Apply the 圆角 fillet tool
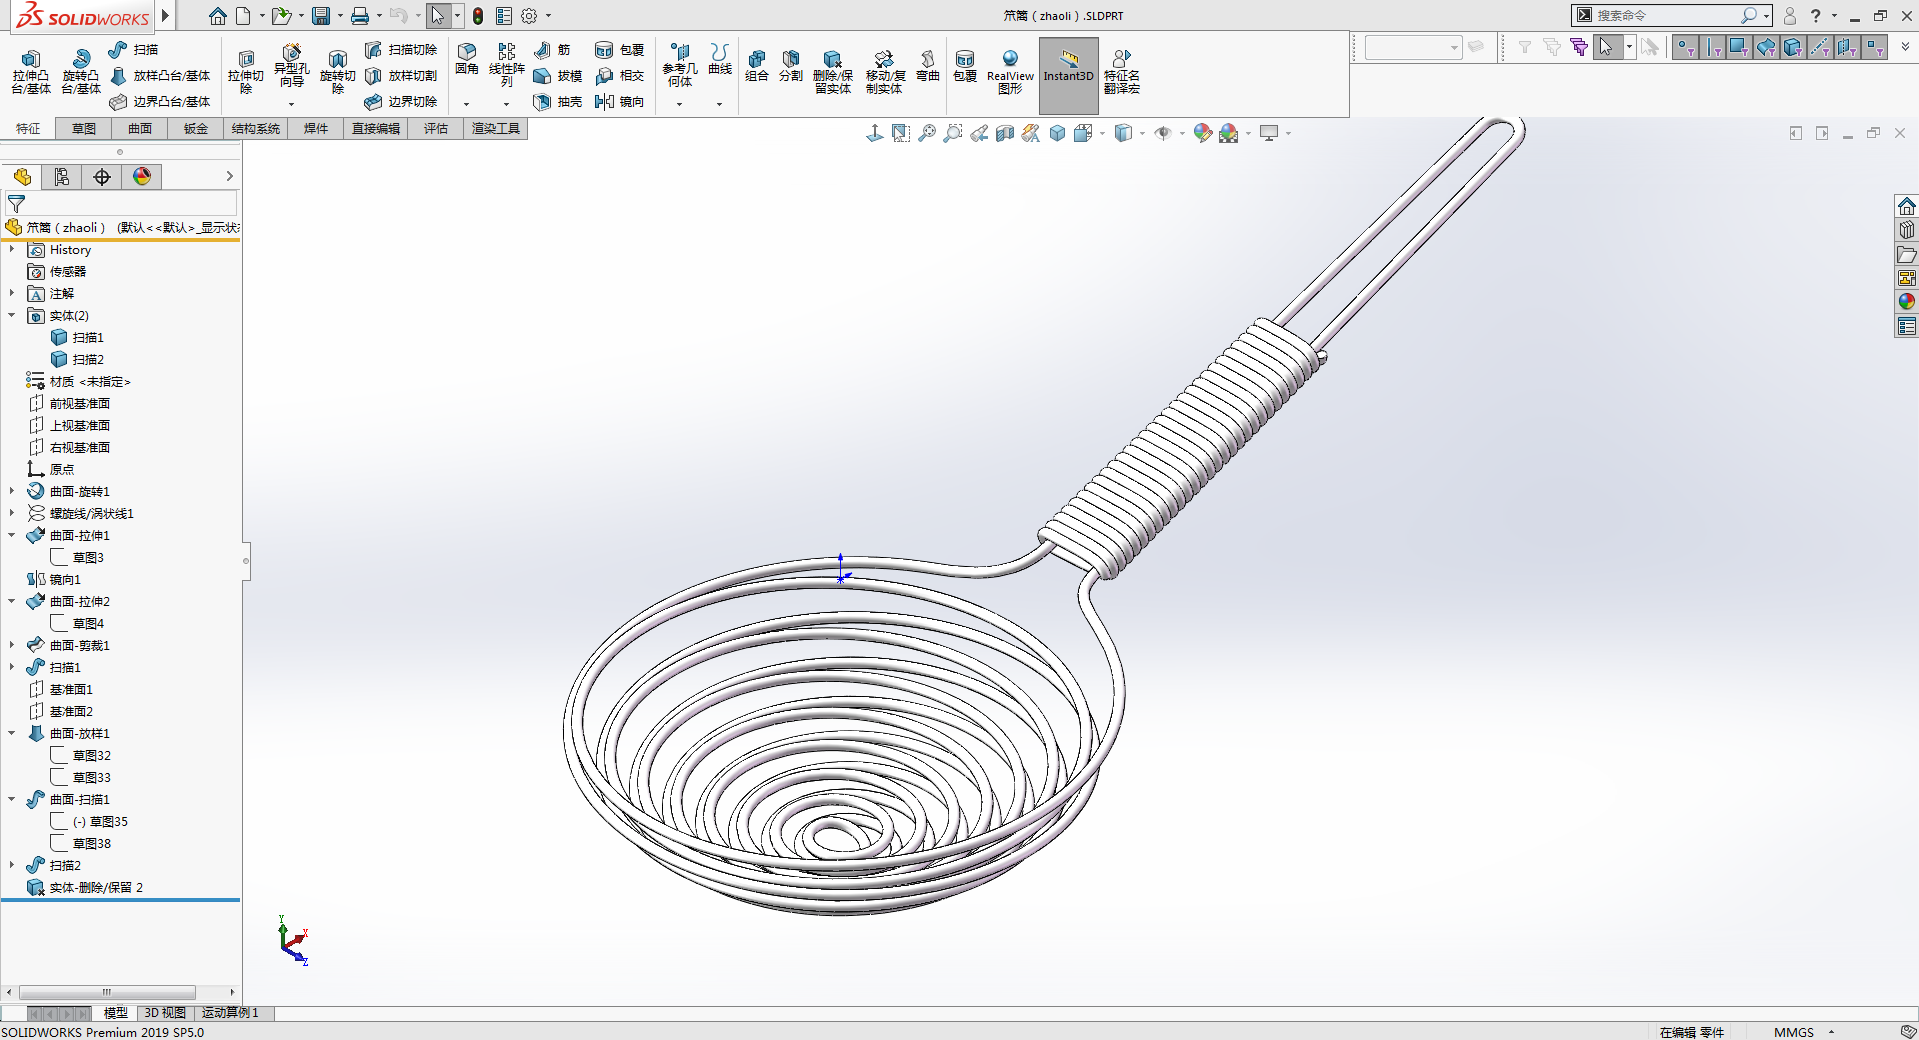The image size is (1919, 1040). (x=466, y=59)
